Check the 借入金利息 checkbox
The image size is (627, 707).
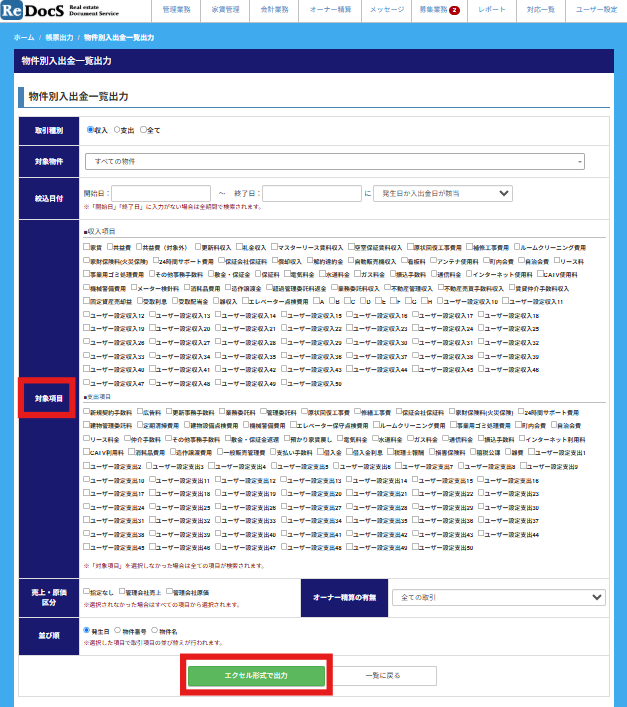coord(349,452)
